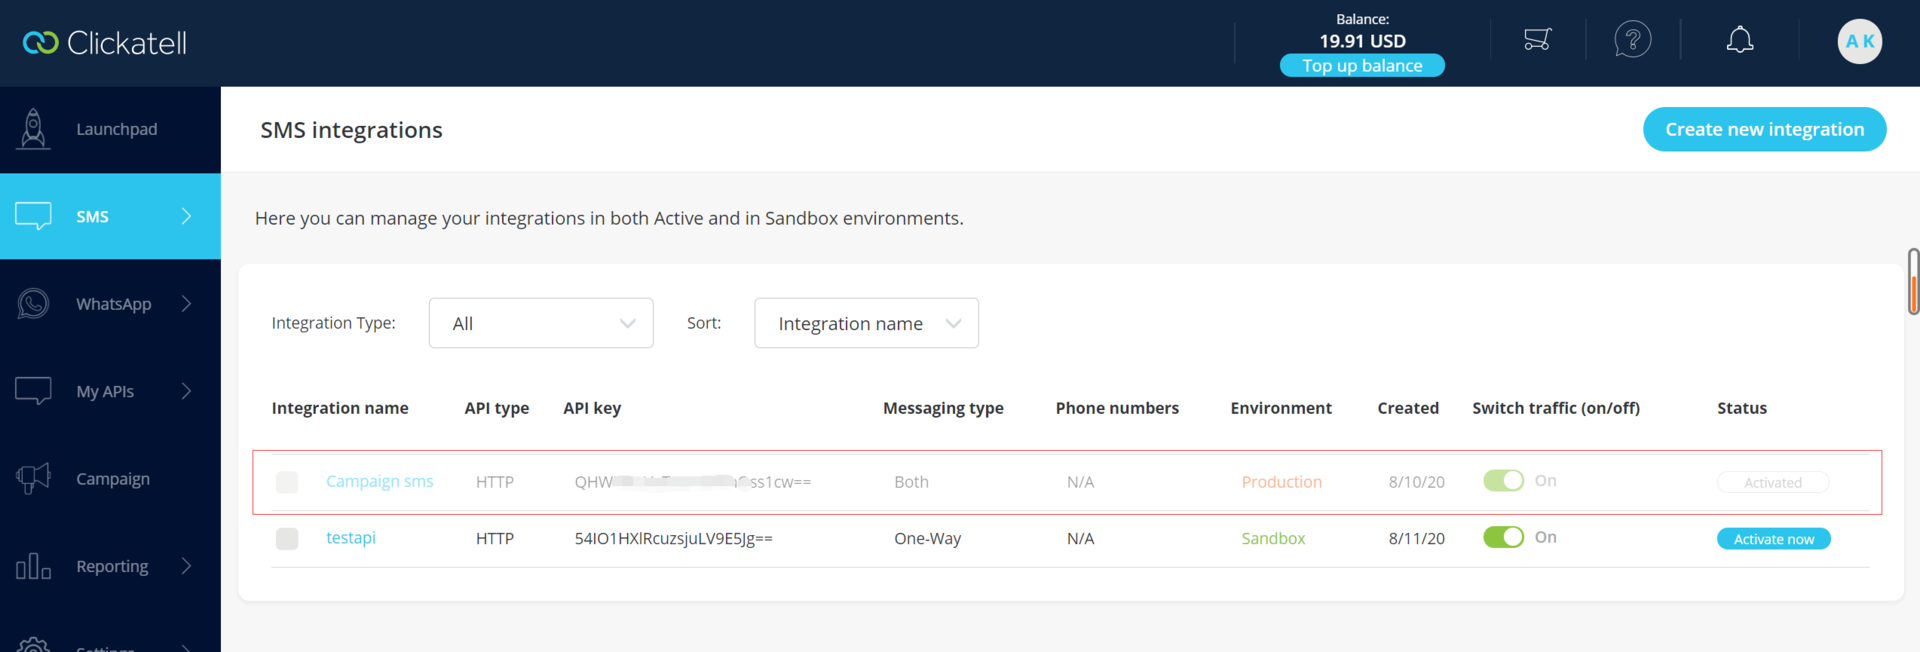This screenshot has width=1920, height=652.
Task: Click the Campaign megaphone icon
Action: [33, 479]
